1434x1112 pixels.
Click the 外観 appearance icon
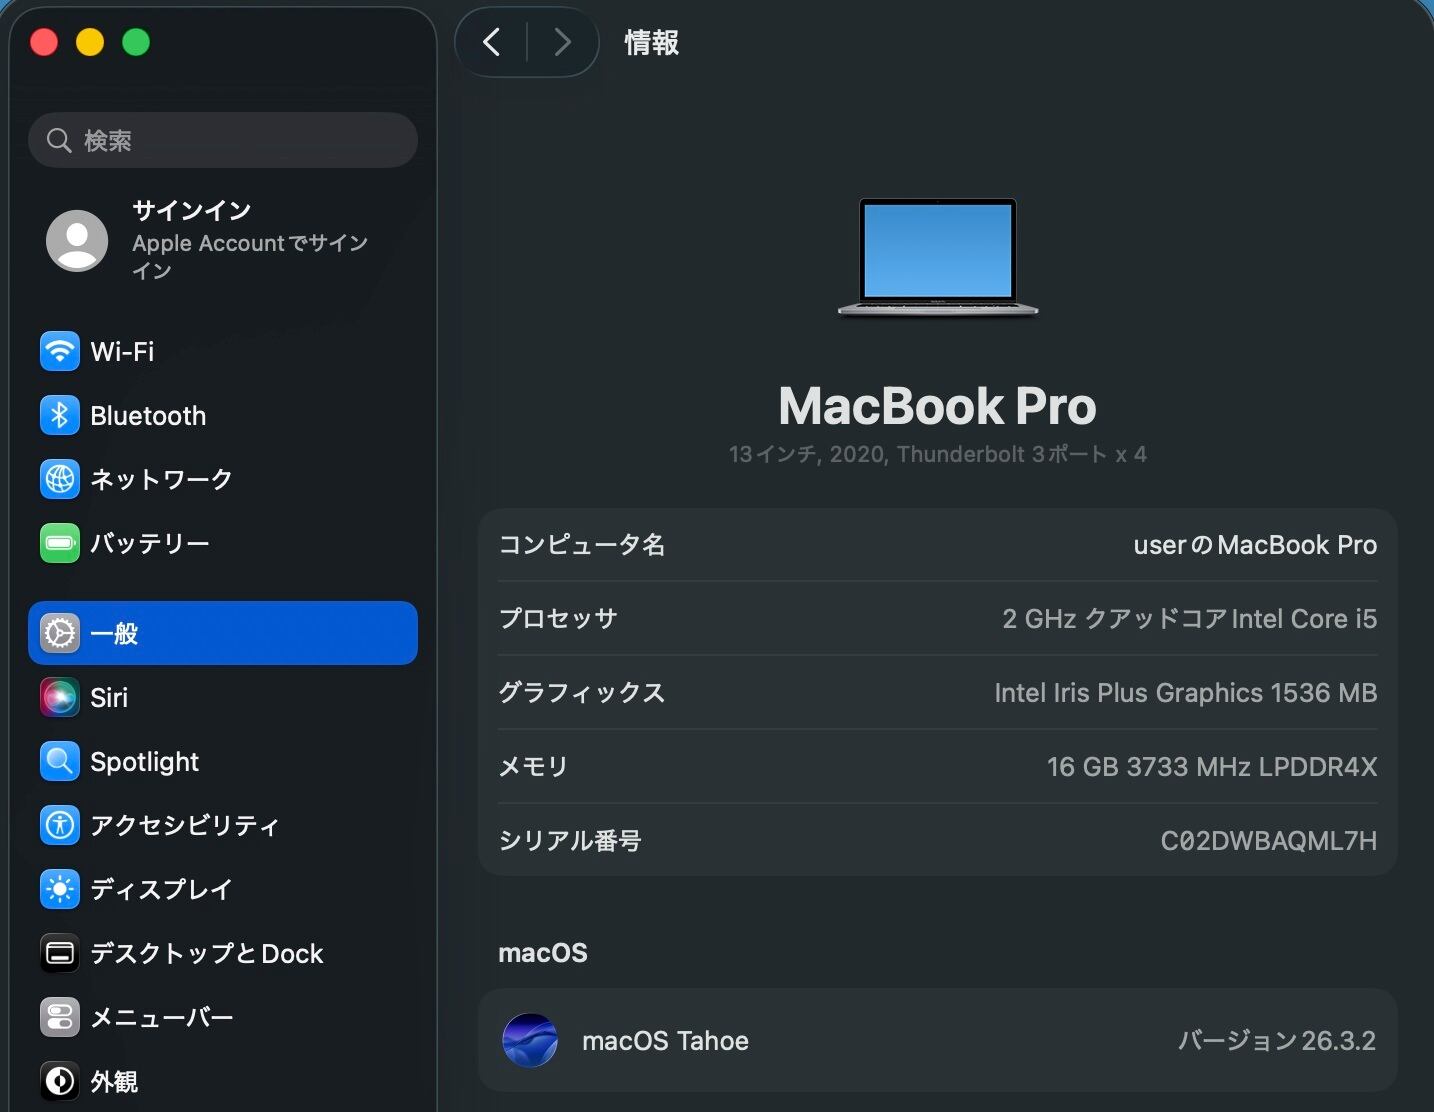coord(60,1082)
